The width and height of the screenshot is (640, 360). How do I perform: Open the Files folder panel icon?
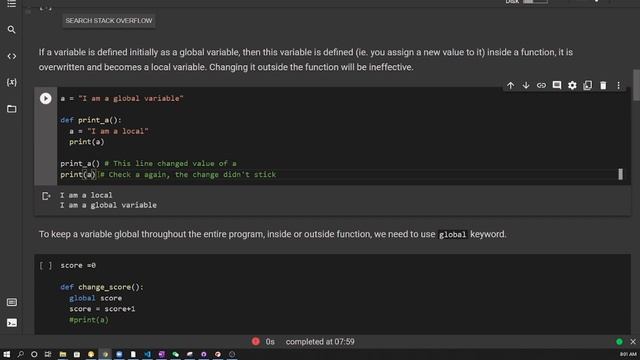[x=11, y=109]
